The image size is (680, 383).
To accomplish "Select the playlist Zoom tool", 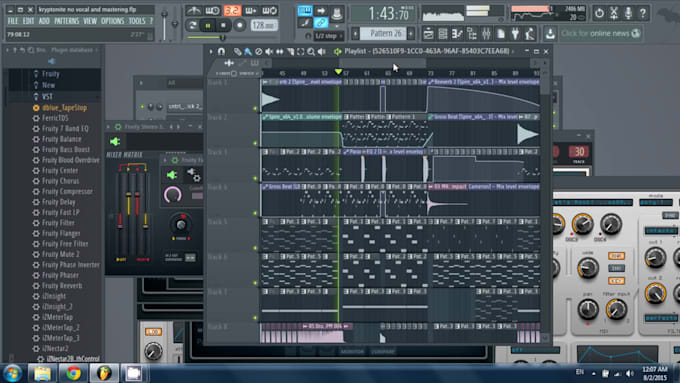I will [311, 52].
